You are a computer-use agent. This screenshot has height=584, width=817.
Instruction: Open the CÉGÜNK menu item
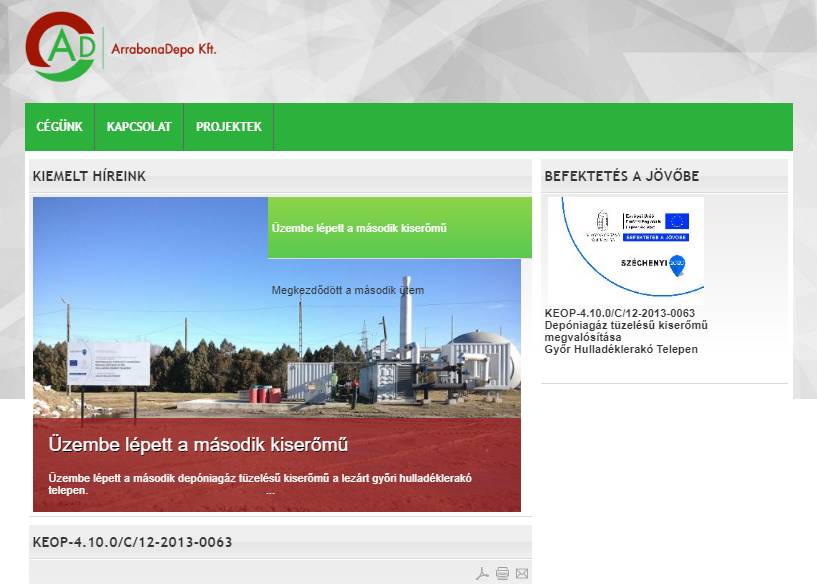[x=59, y=127]
